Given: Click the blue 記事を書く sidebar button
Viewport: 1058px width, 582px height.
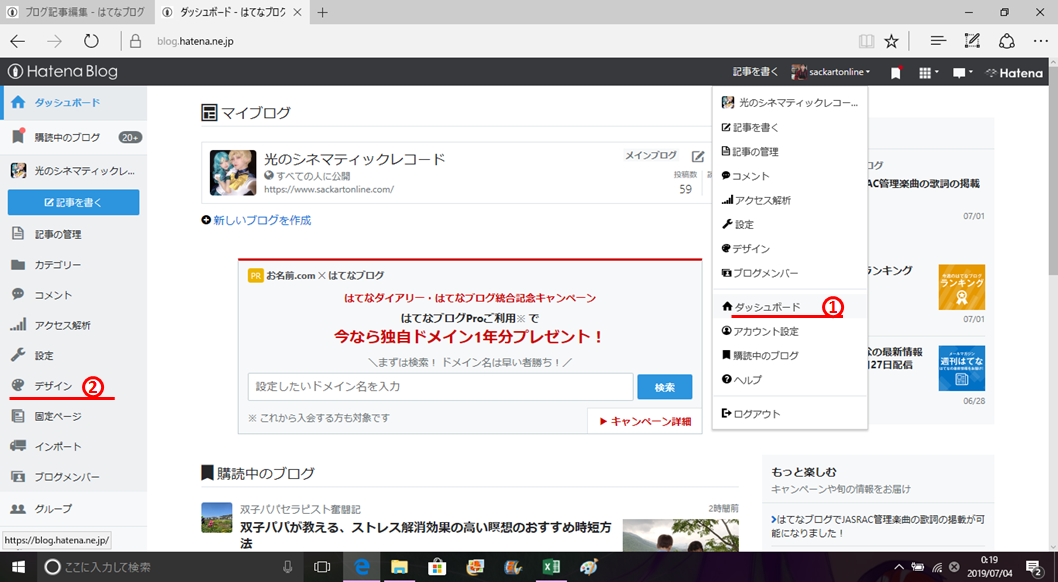Looking at the screenshot, I should click(74, 202).
